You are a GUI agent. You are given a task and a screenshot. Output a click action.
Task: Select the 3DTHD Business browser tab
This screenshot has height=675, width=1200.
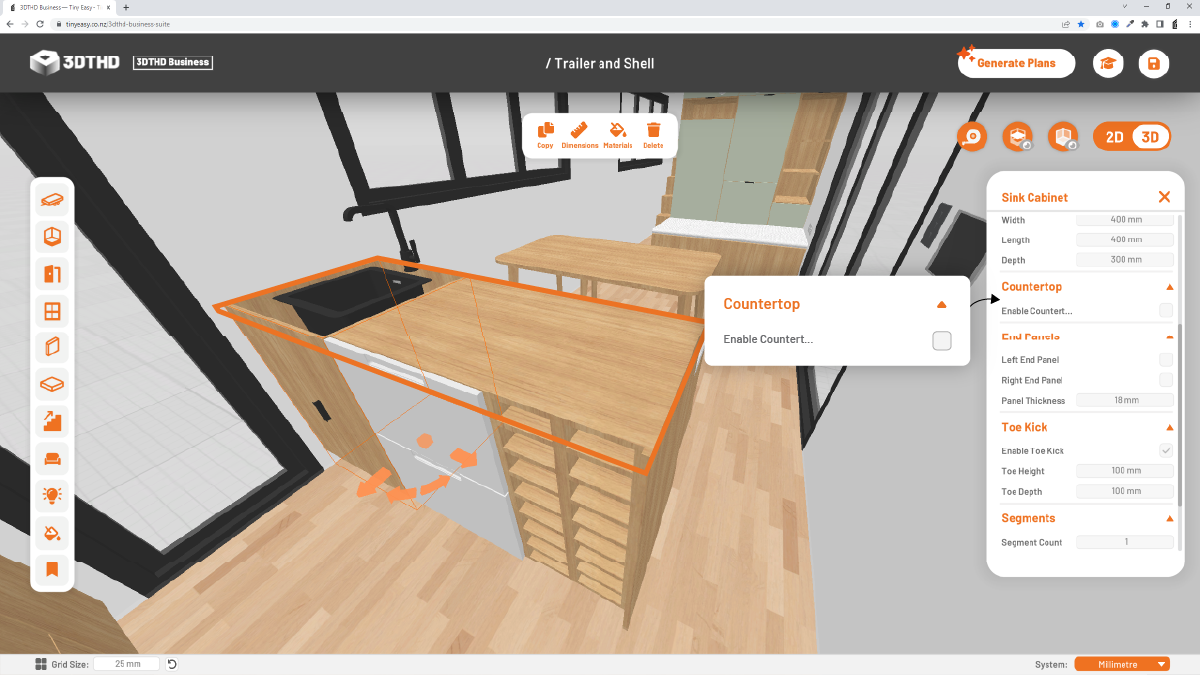point(60,7)
